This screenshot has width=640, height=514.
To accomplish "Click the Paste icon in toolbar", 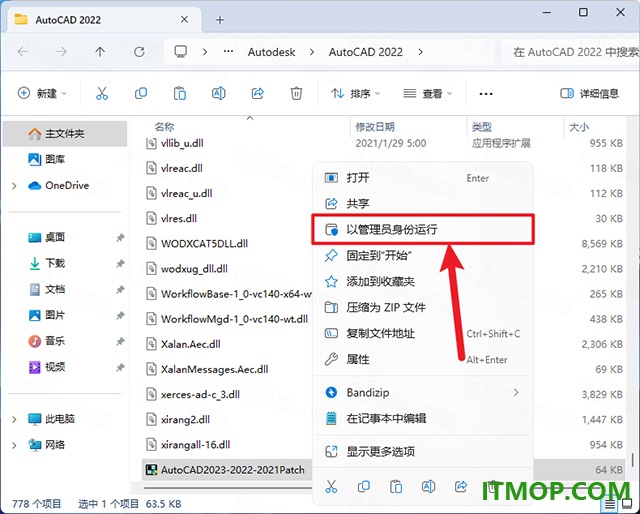I will 180,93.
